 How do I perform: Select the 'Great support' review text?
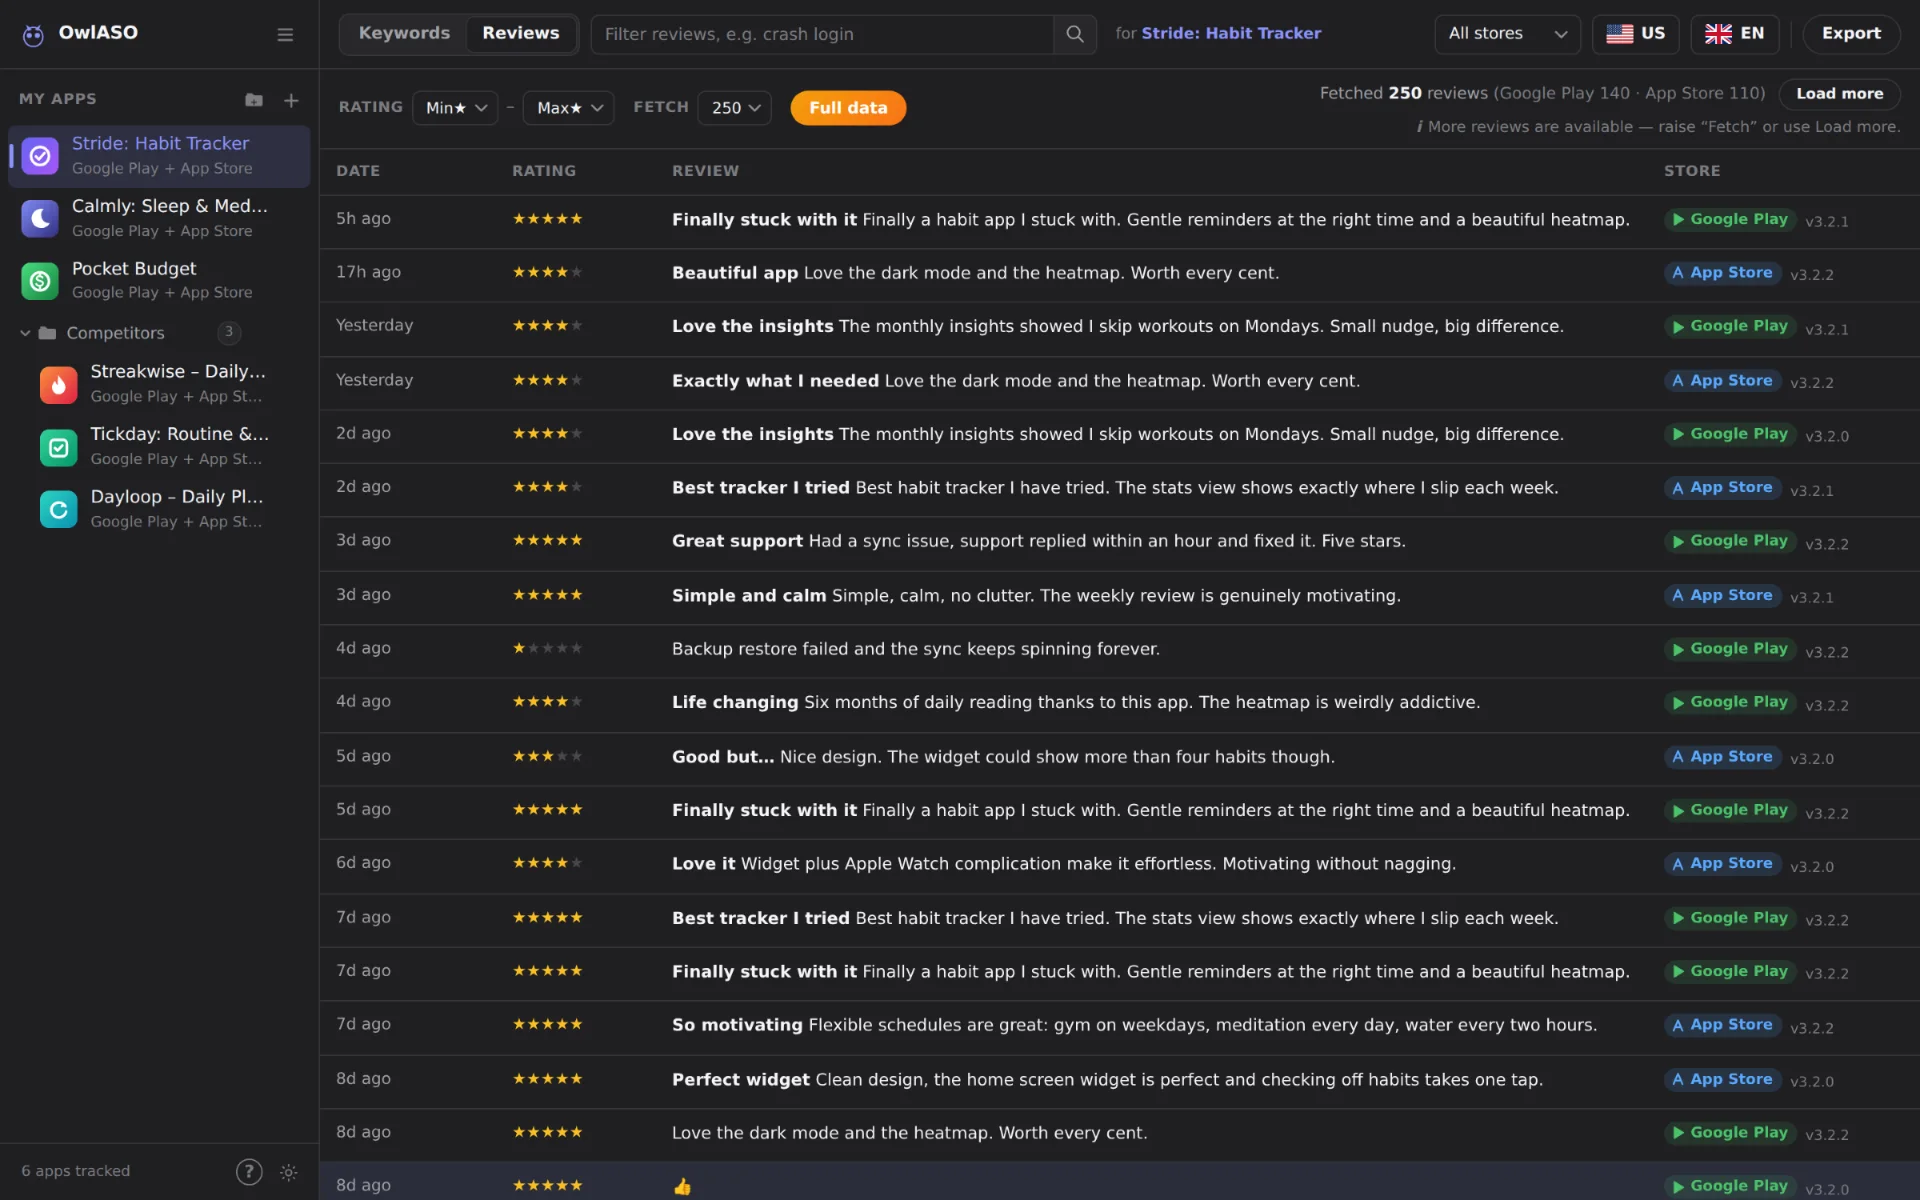[x=1039, y=541]
